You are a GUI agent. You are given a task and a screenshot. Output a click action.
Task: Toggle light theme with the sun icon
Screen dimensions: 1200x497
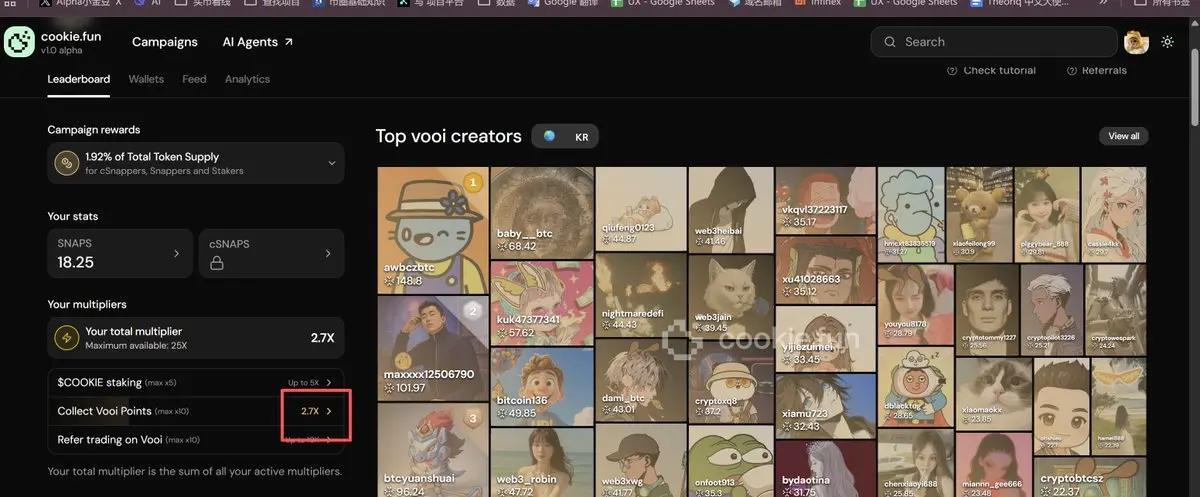(1167, 42)
